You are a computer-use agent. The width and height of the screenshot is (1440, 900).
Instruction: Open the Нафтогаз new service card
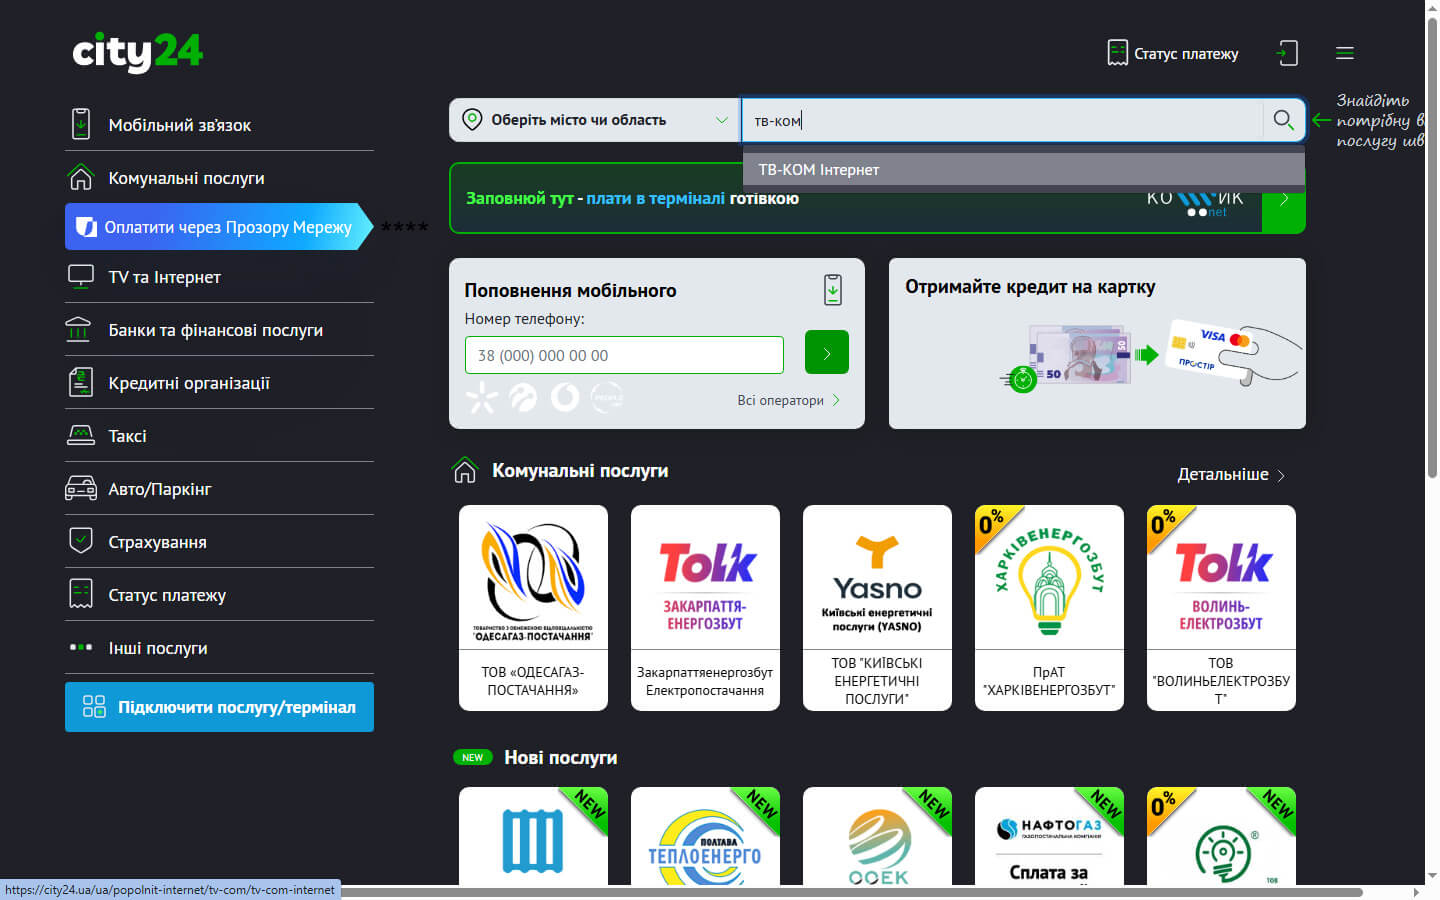[x=1049, y=836]
